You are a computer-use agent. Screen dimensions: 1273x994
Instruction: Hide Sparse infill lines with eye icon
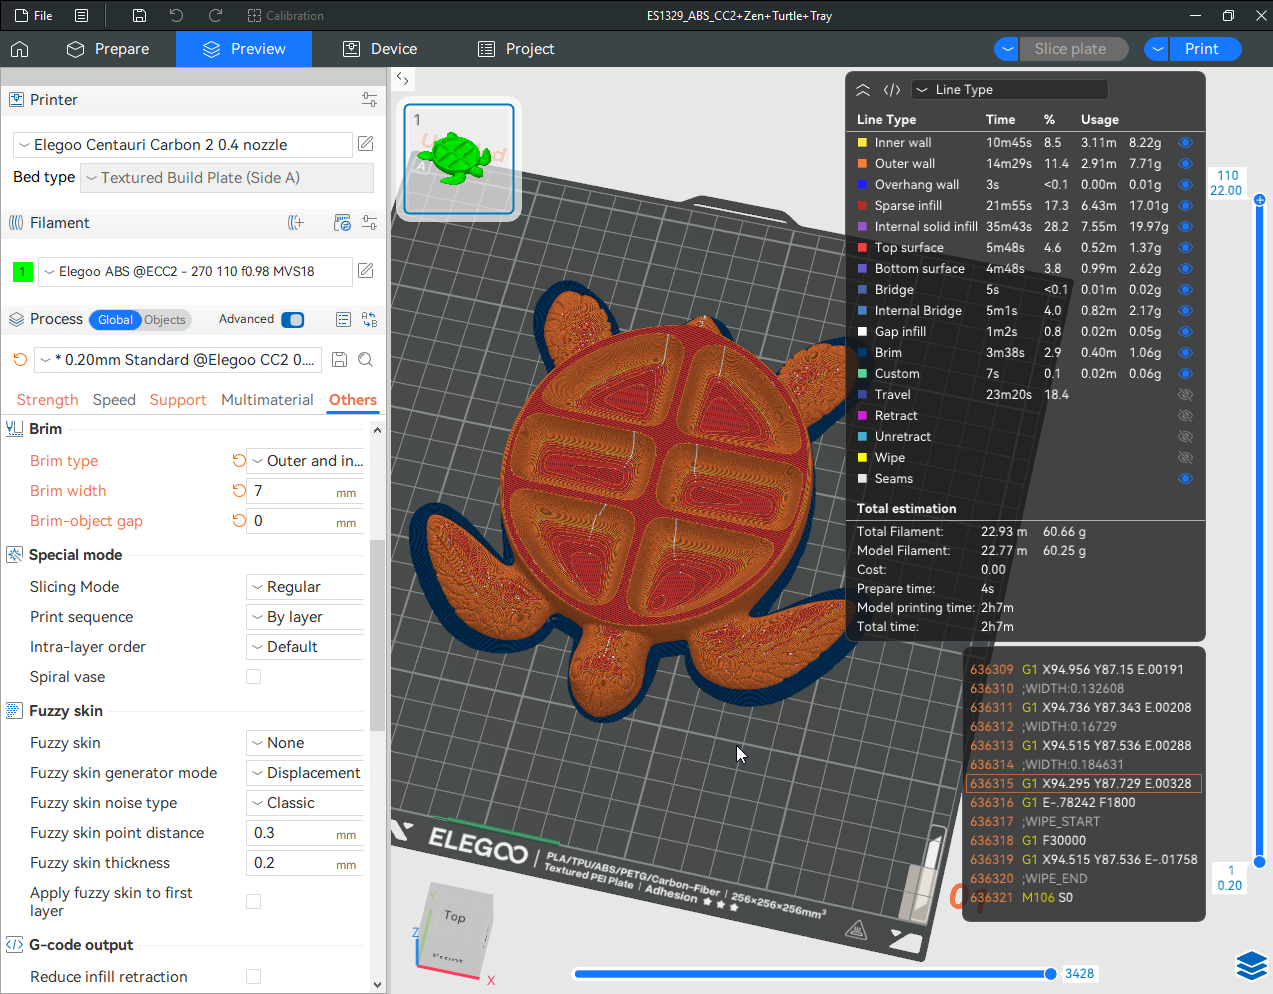click(1185, 206)
